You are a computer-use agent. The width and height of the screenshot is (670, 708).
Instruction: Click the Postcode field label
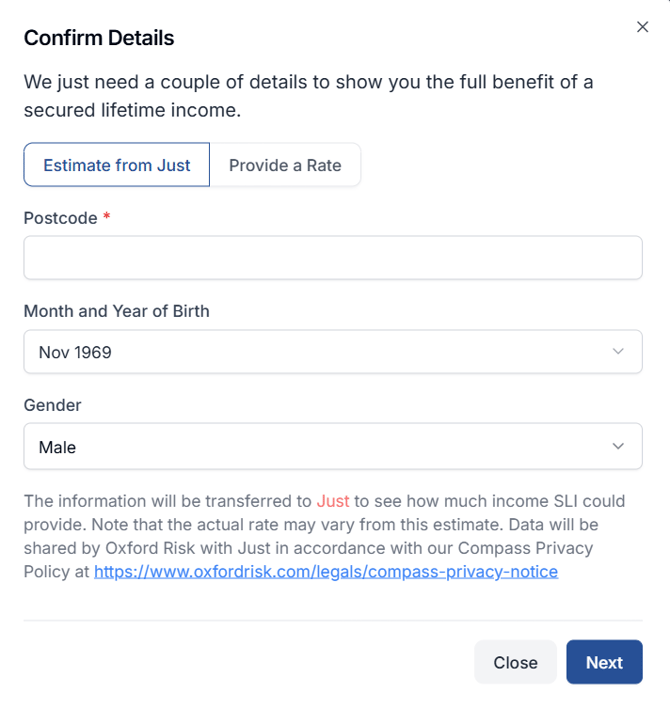(60, 217)
